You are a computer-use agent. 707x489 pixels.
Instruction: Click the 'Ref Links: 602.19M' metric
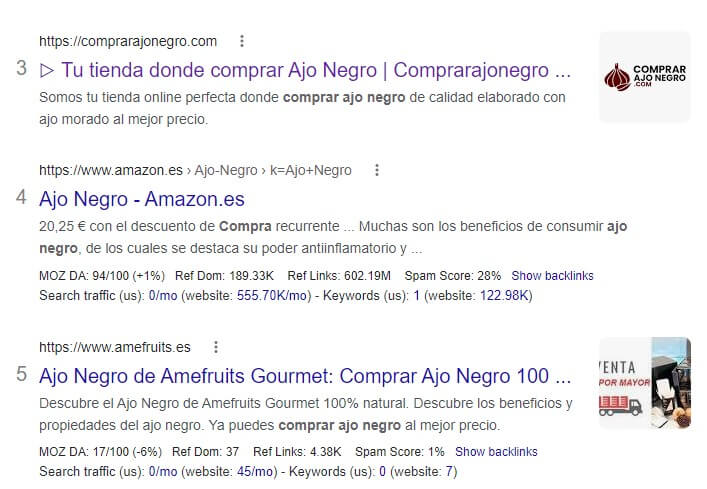click(x=339, y=276)
